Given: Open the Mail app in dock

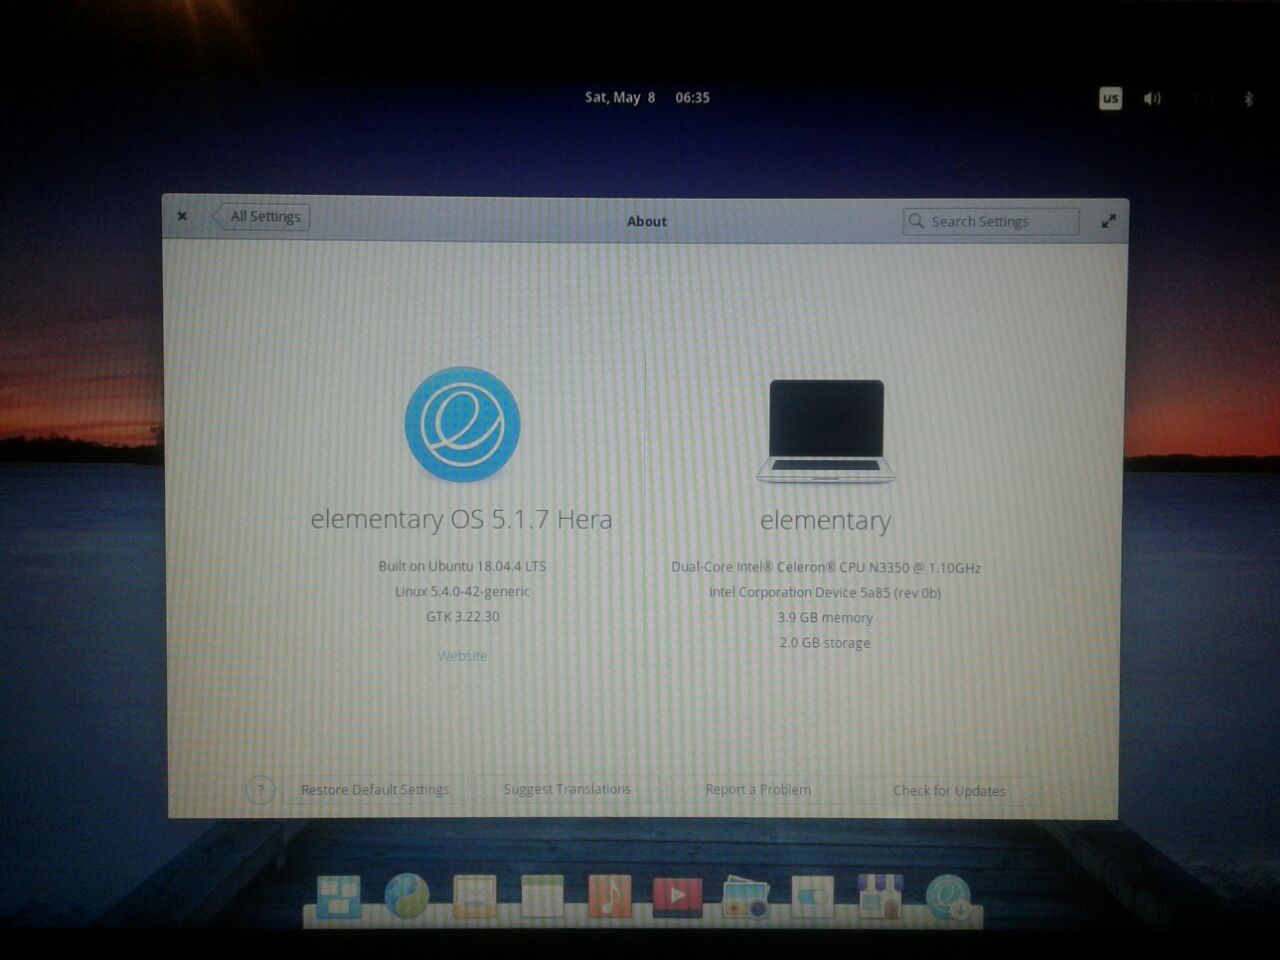Looking at the screenshot, I should (474, 897).
